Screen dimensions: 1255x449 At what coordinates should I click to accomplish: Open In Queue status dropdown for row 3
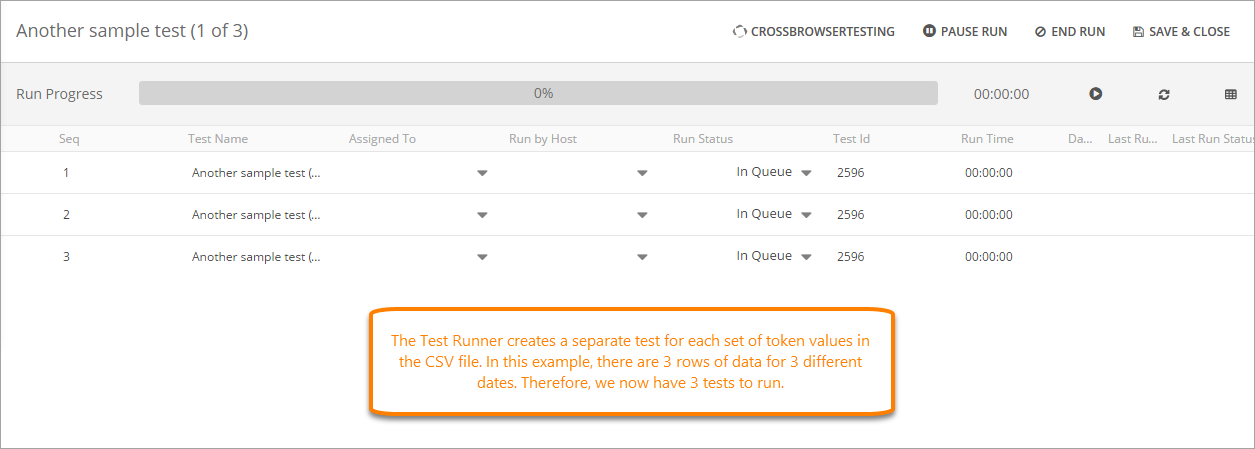click(x=806, y=257)
